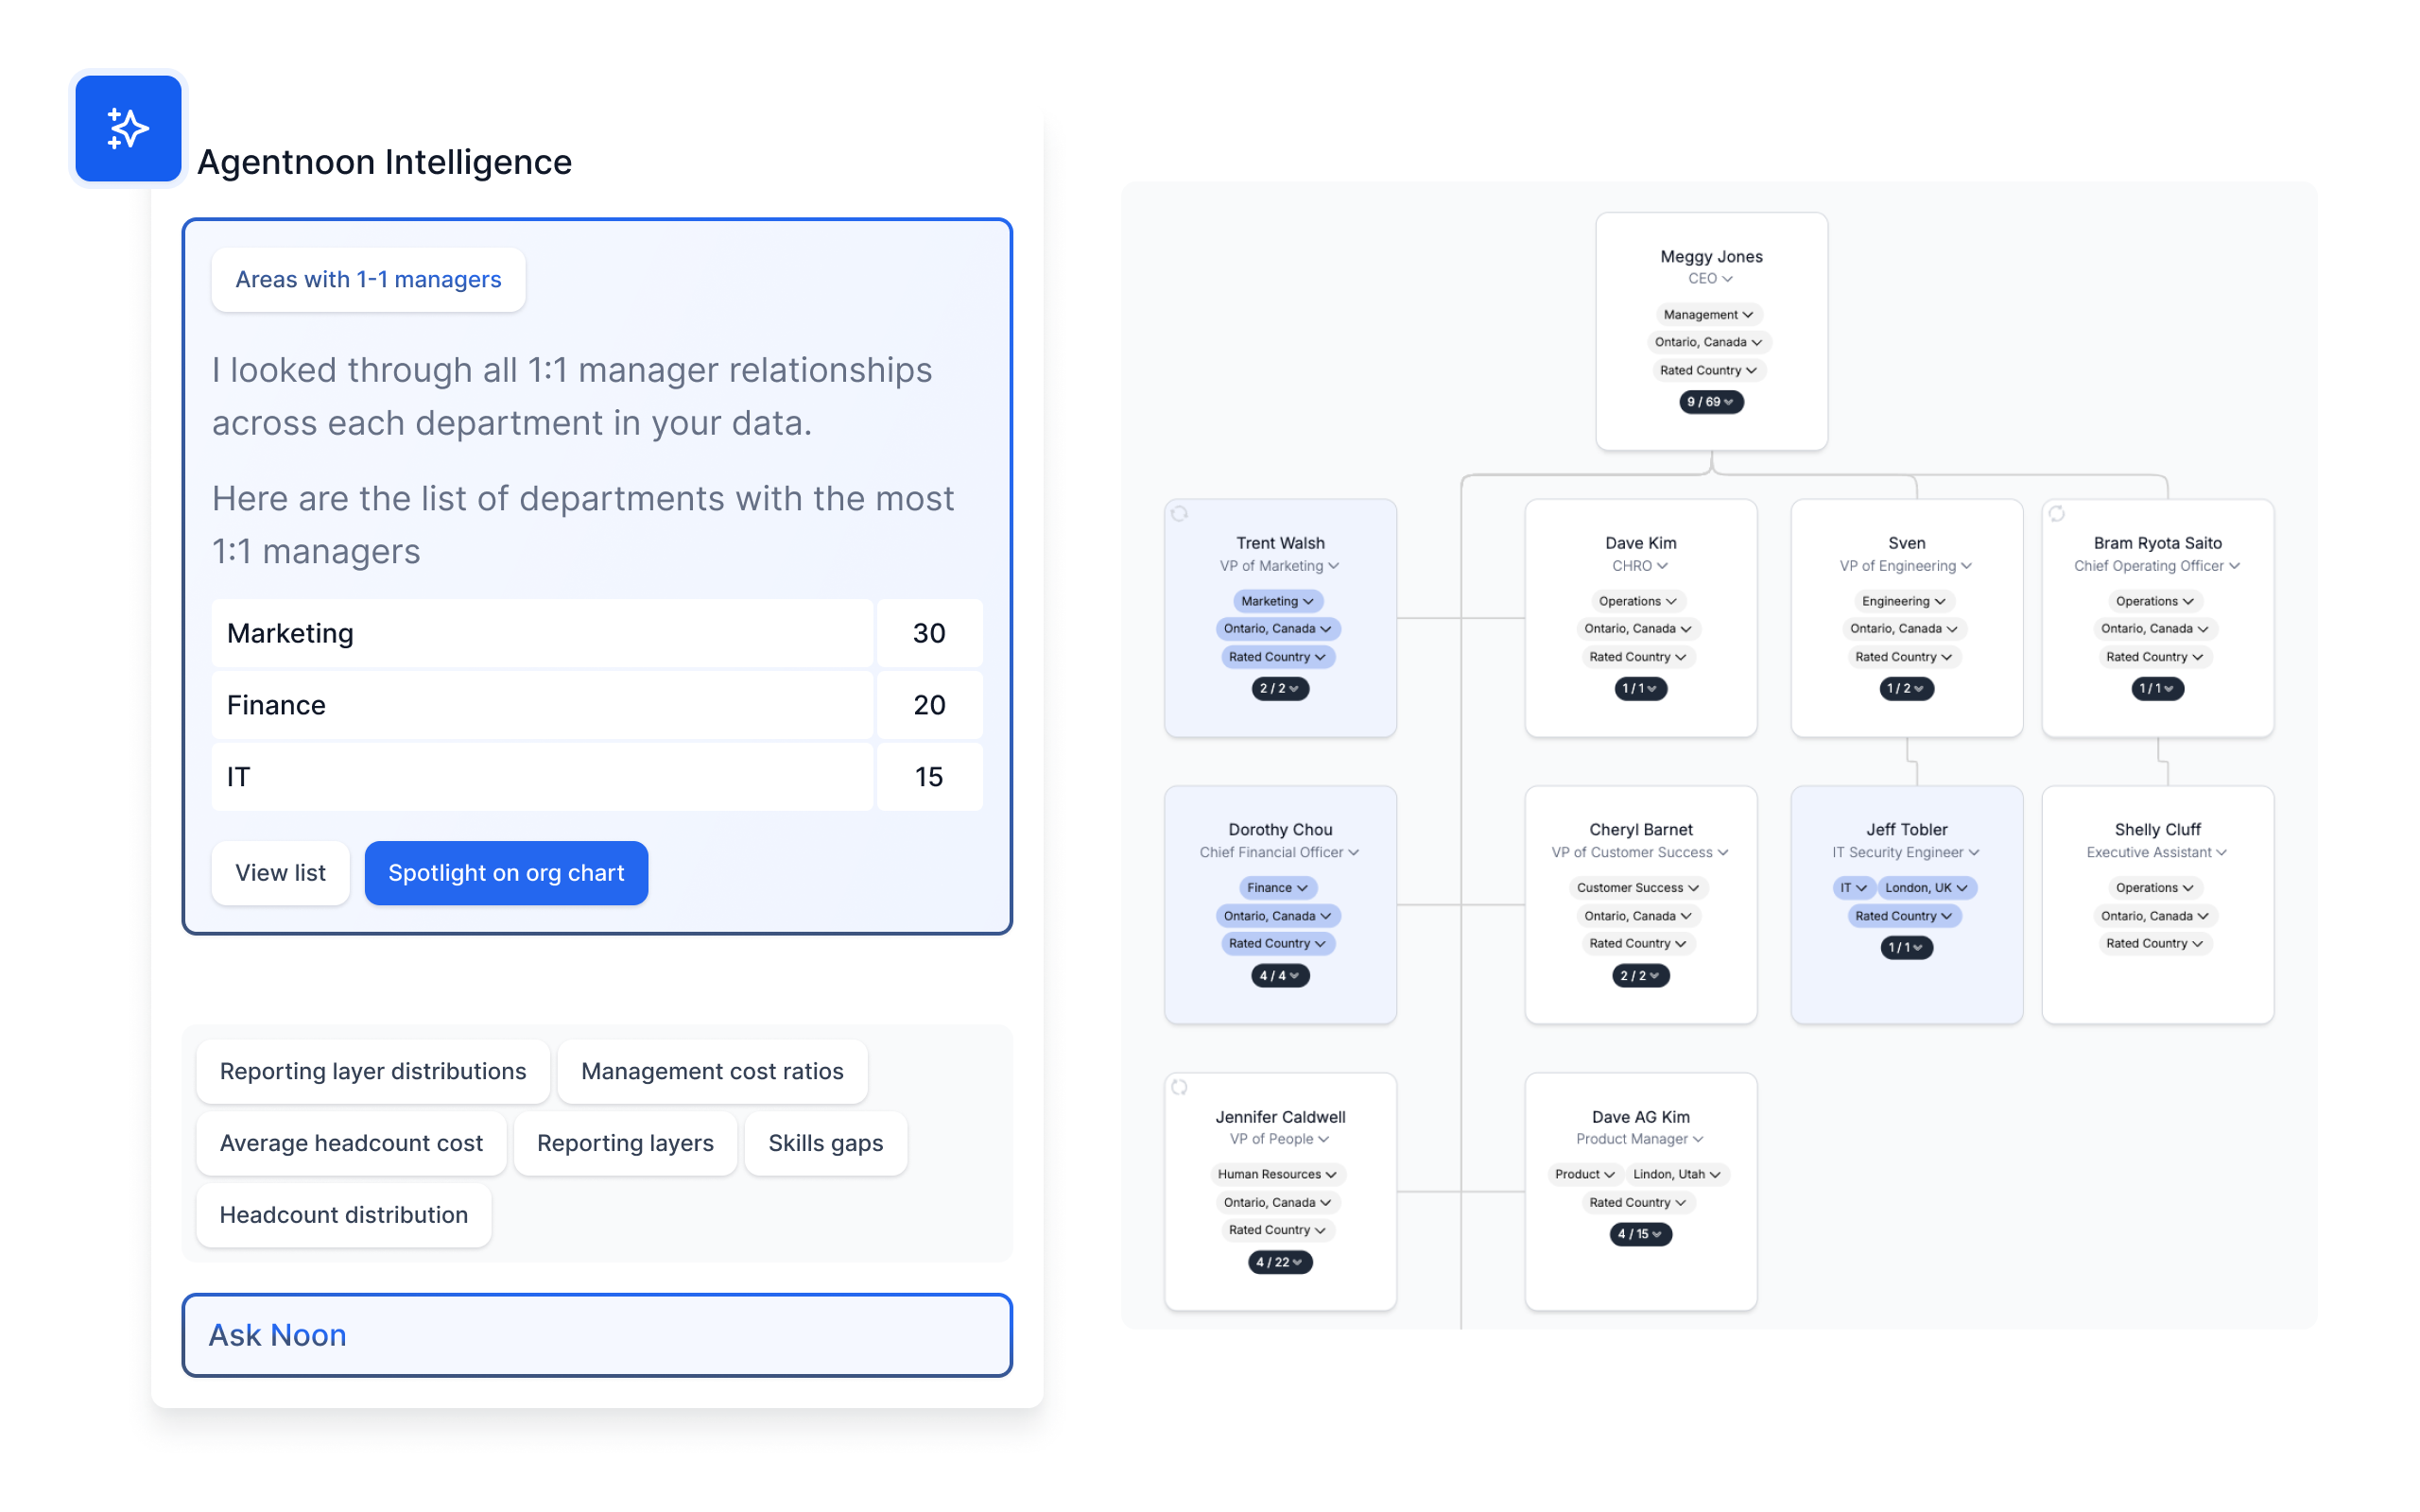Click the Areas with 1-1 managers tag
Viewport: 2420px width, 1512px height.
[368, 277]
